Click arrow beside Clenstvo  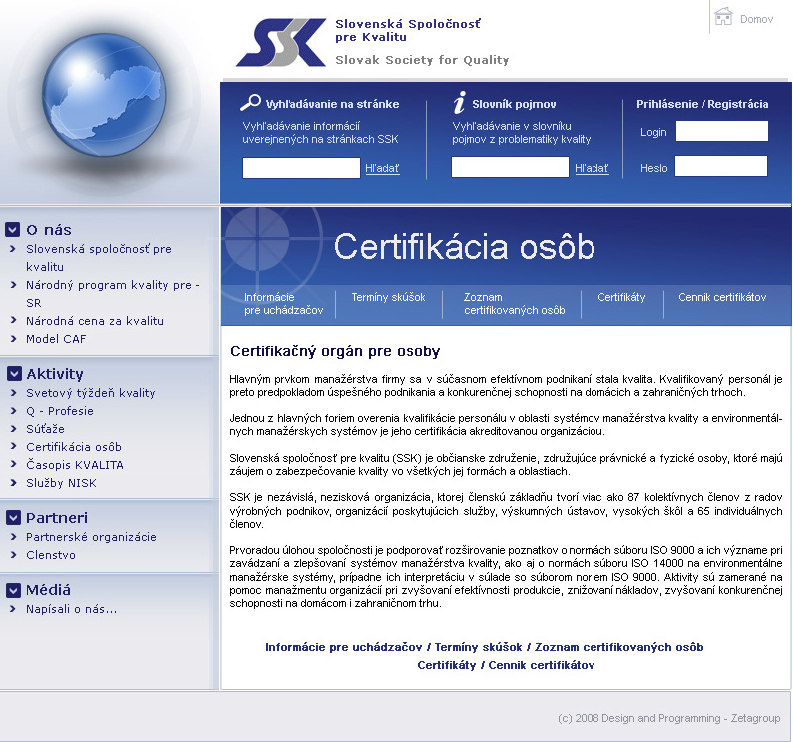(x=14, y=554)
